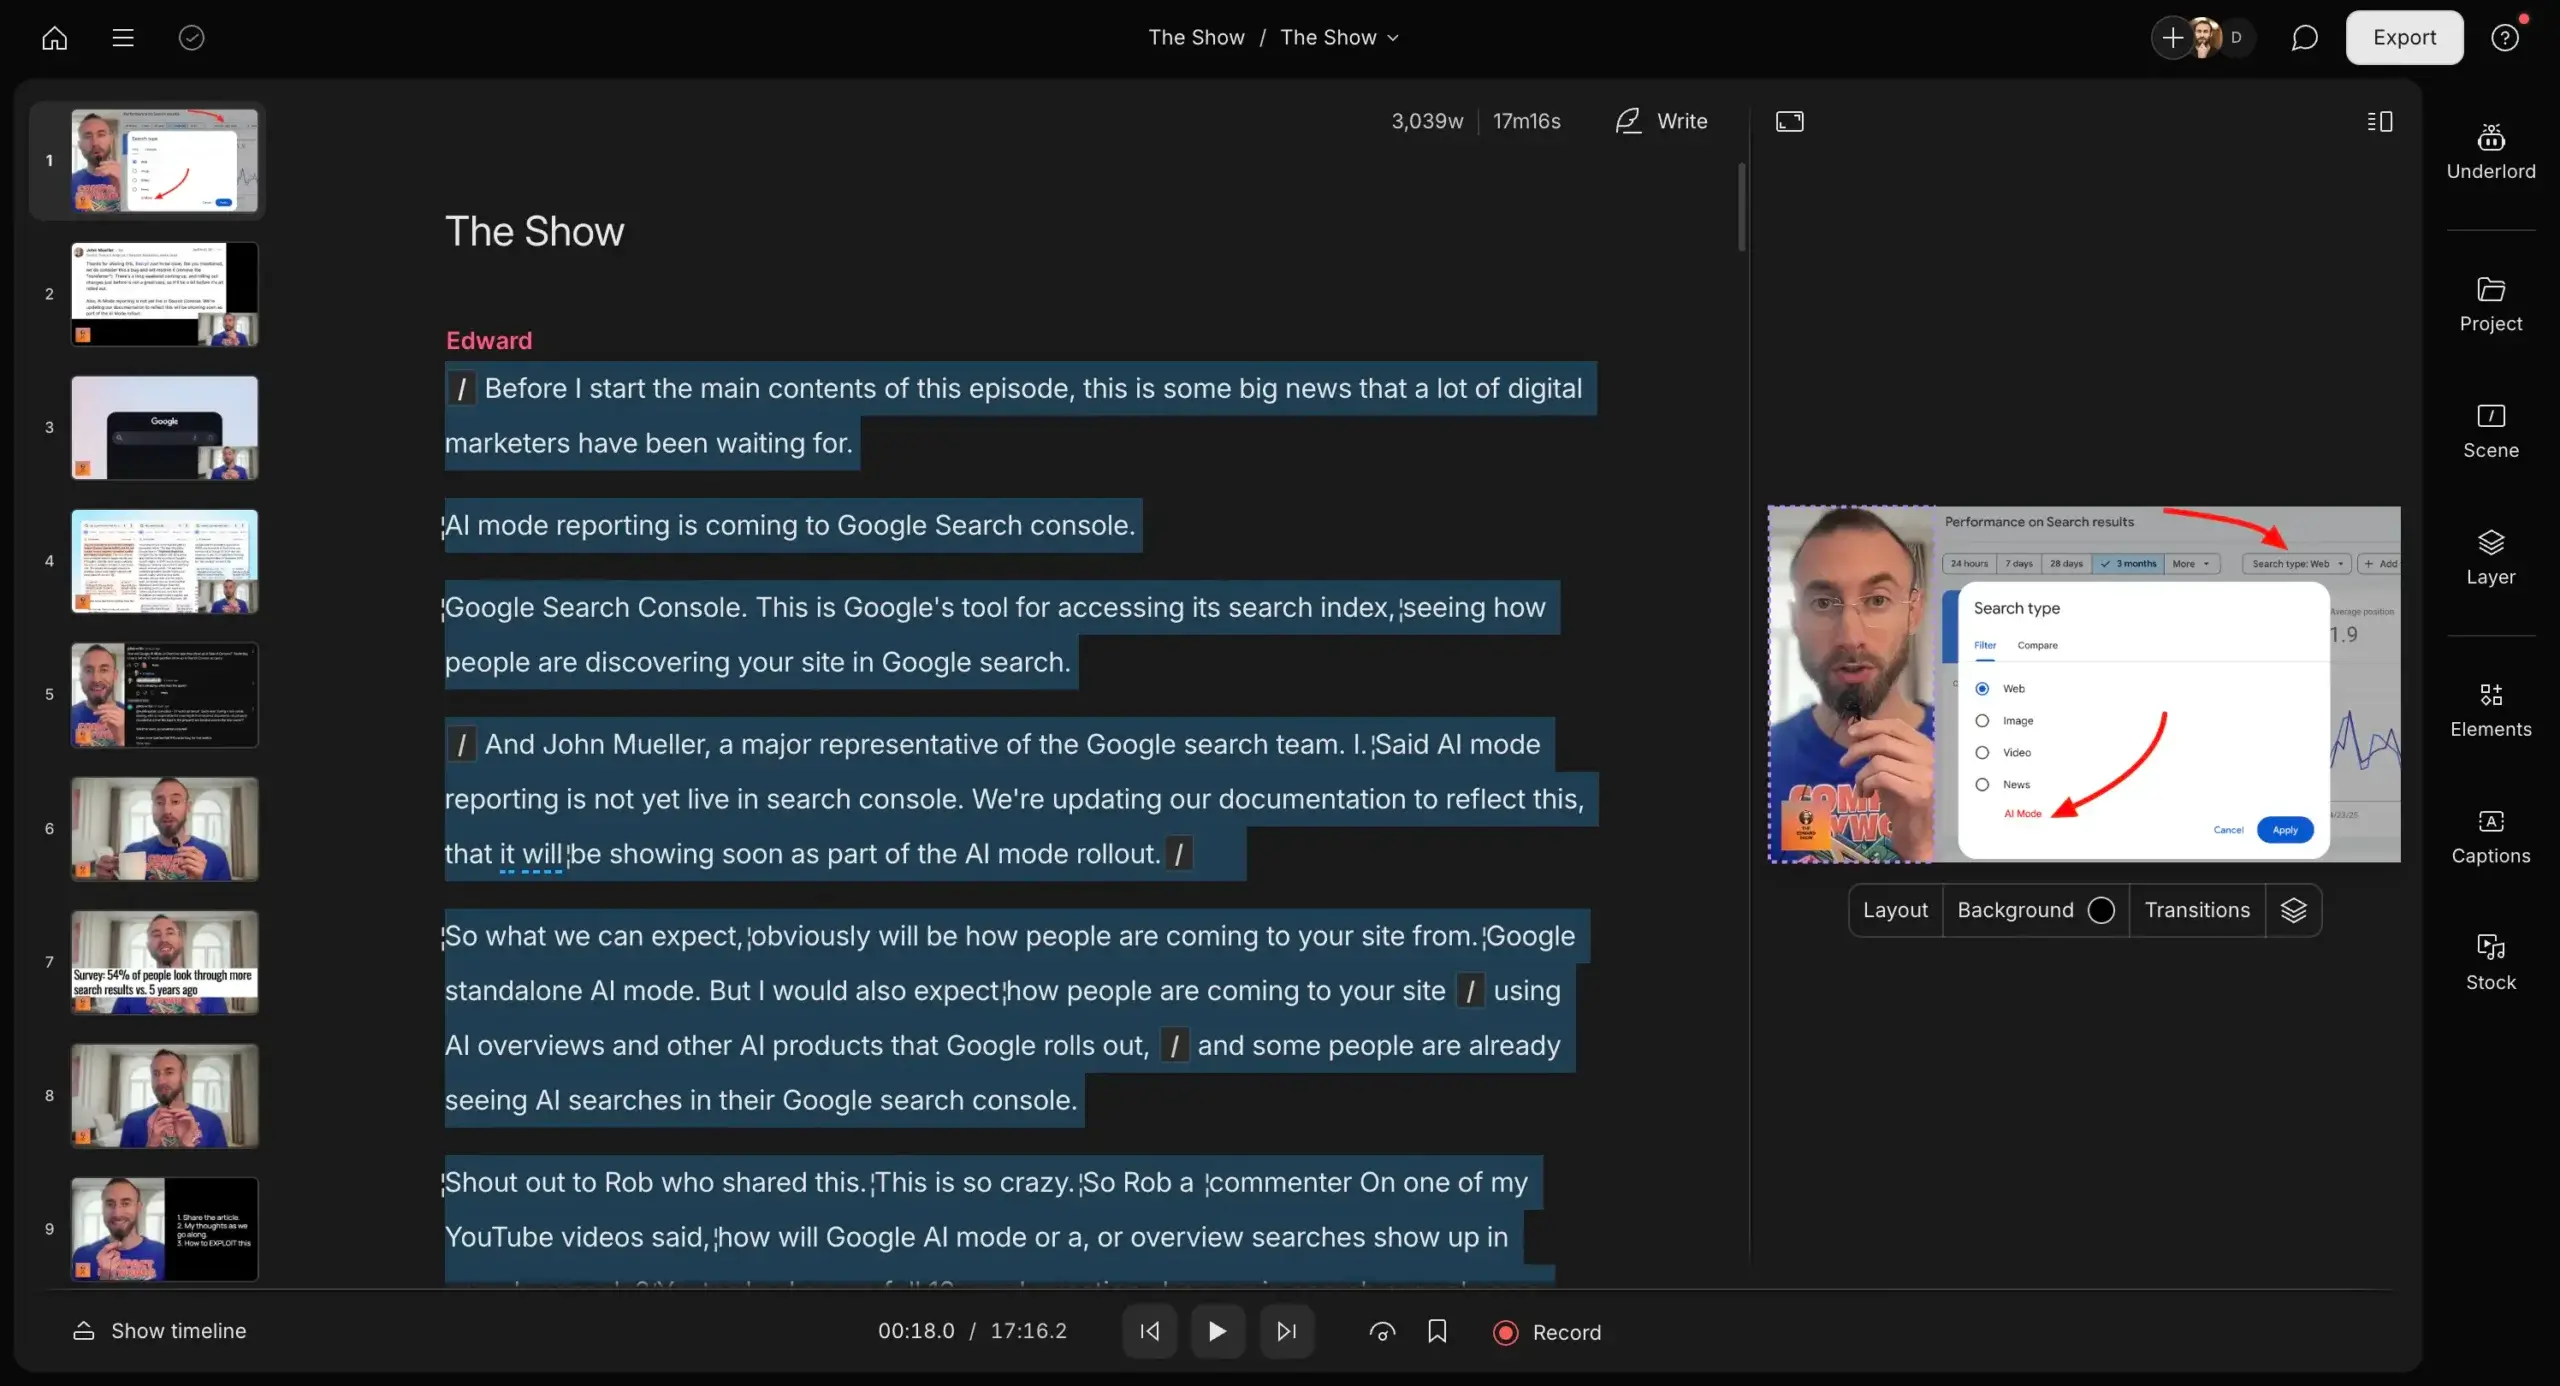Open the layers menu beside Transitions
2560x1386 pixels.
(x=2294, y=910)
